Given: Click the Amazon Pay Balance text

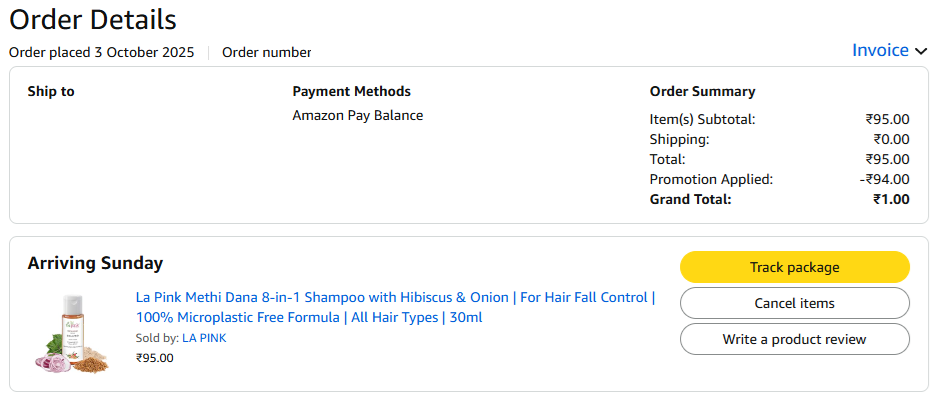Looking at the screenshot, I should (357, 115).
